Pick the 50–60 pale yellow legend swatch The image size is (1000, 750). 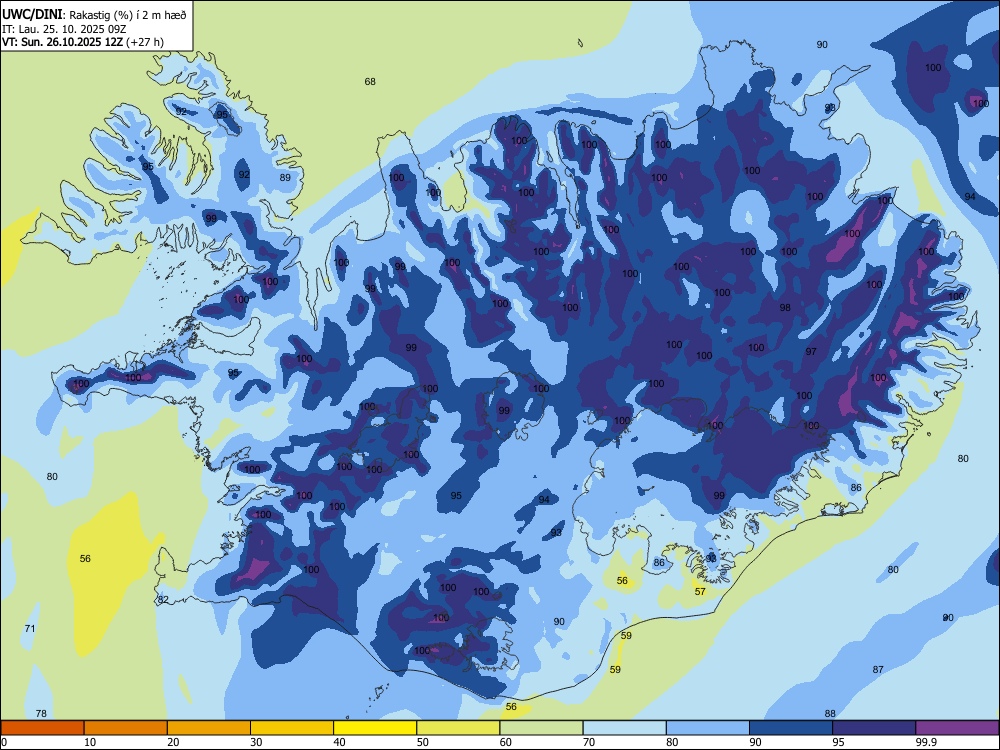click(458, 728)
